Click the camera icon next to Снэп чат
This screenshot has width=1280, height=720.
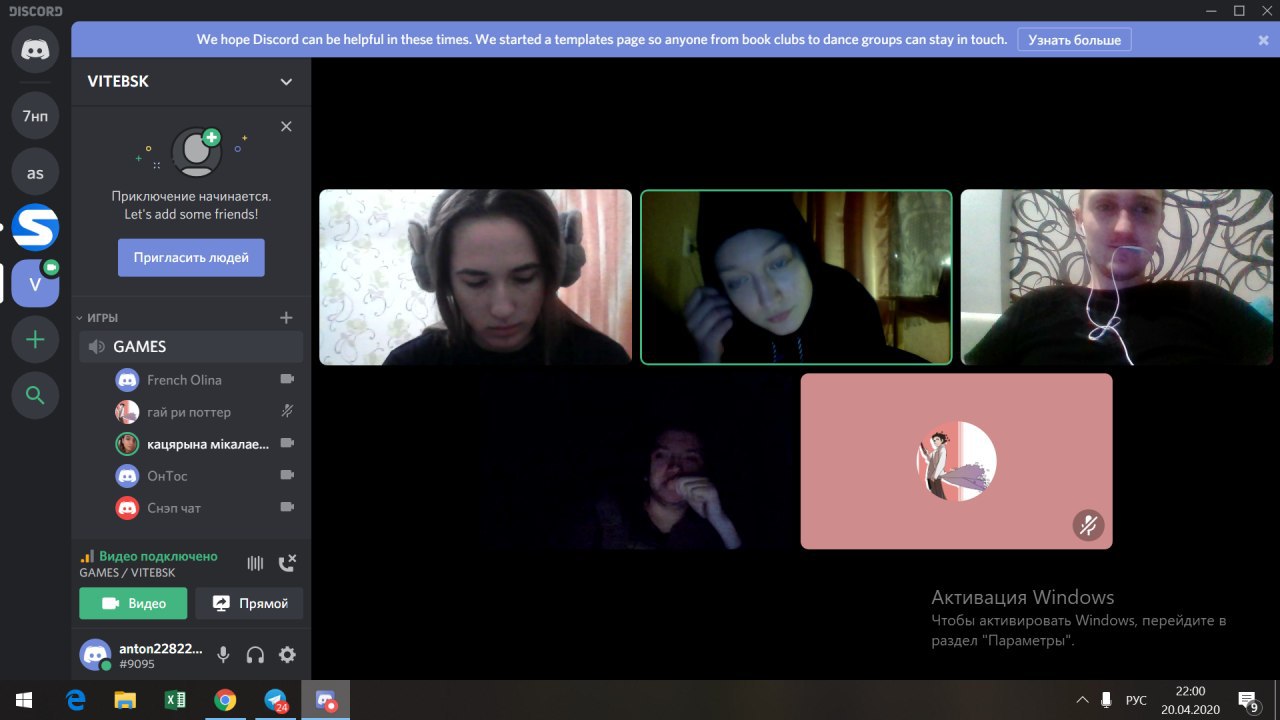pos(287,507)
